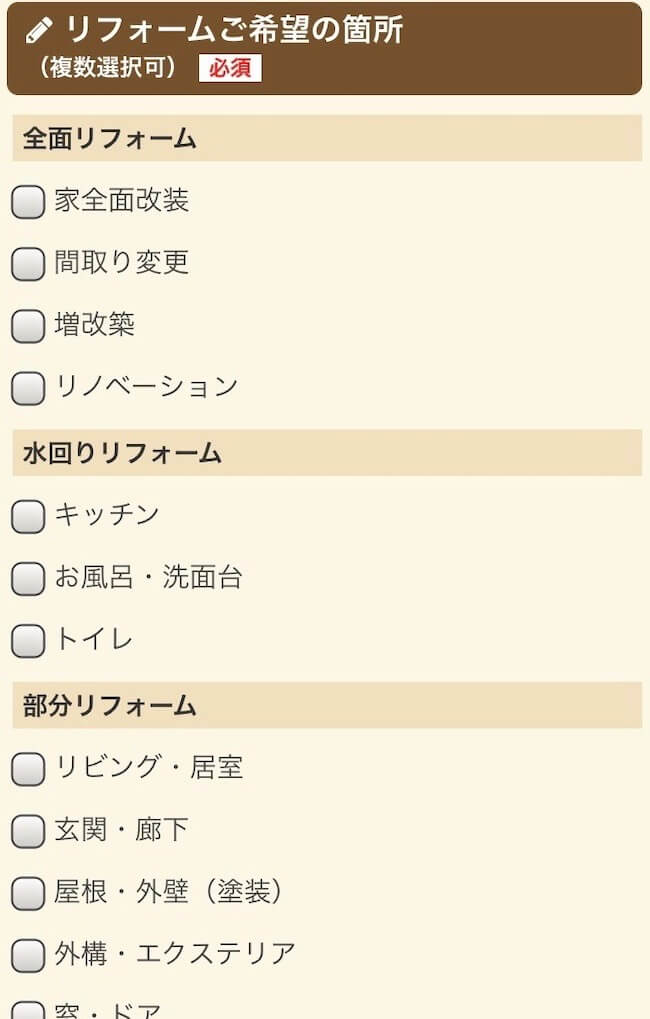Enable the リノベーション option

(26, 387)
